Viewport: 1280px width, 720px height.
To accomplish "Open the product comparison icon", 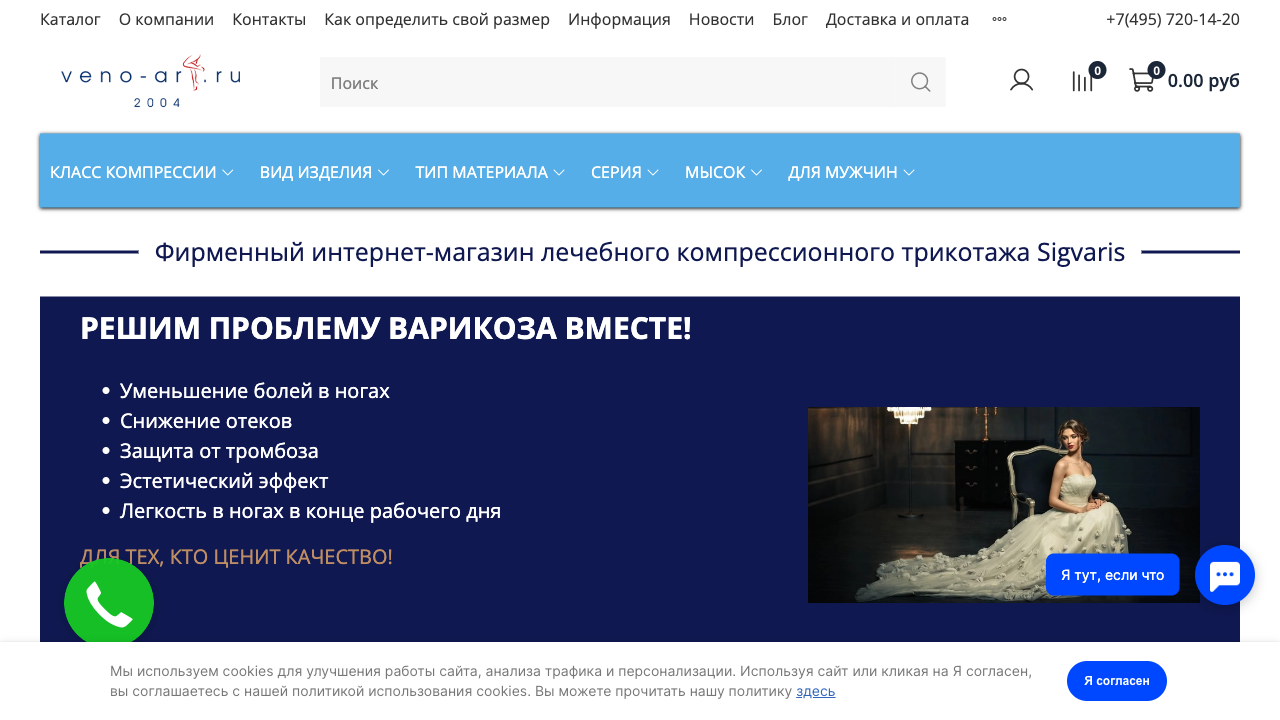I will tap(1082, 81).
